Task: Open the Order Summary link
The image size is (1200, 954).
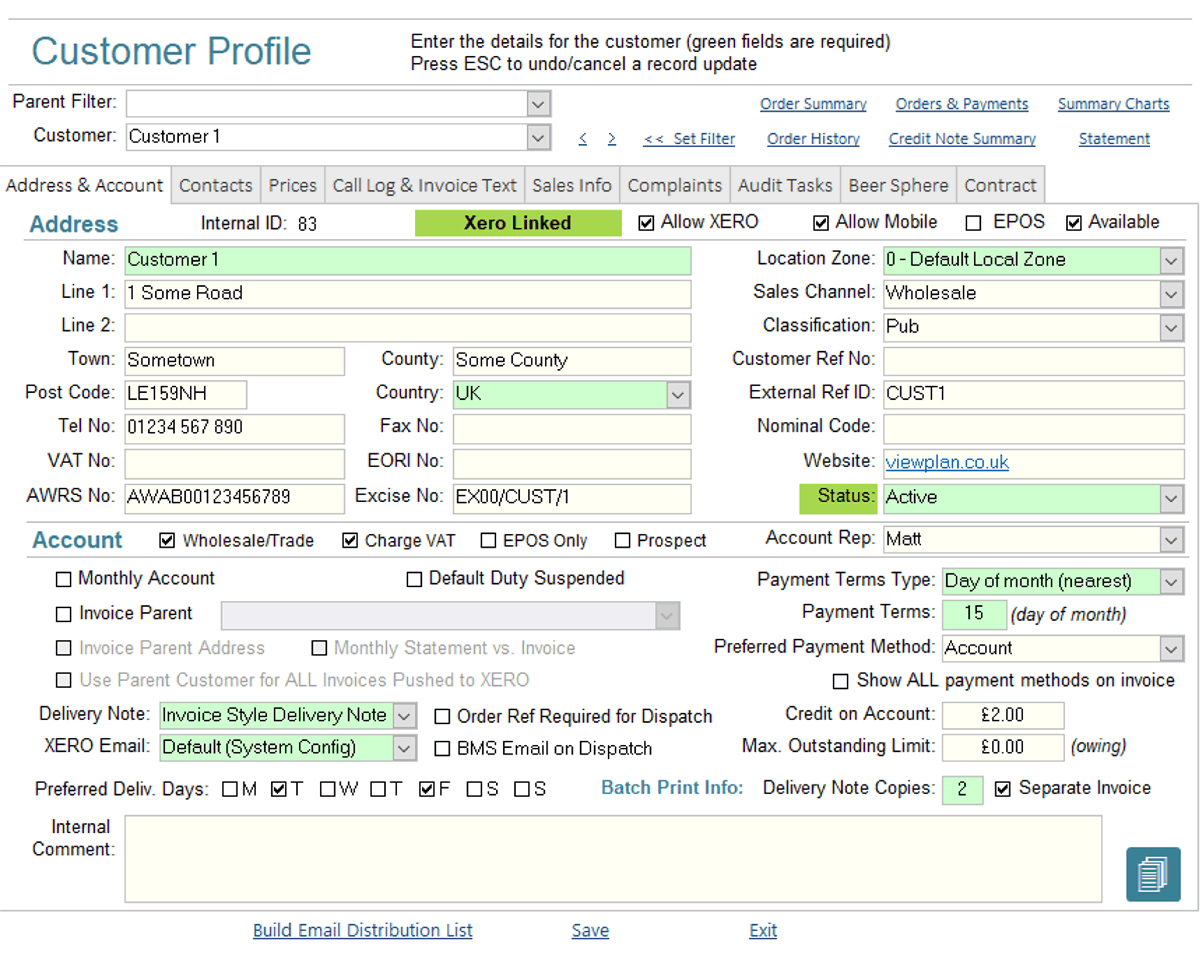Action: point(813,104)
